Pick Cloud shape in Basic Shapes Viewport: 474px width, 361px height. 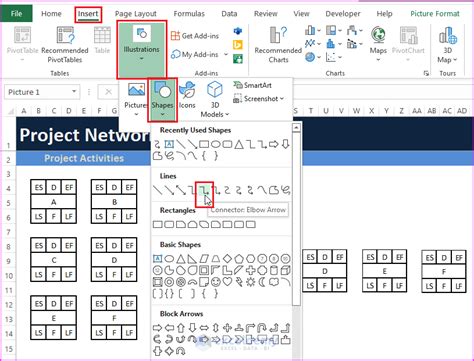[274, 282]
